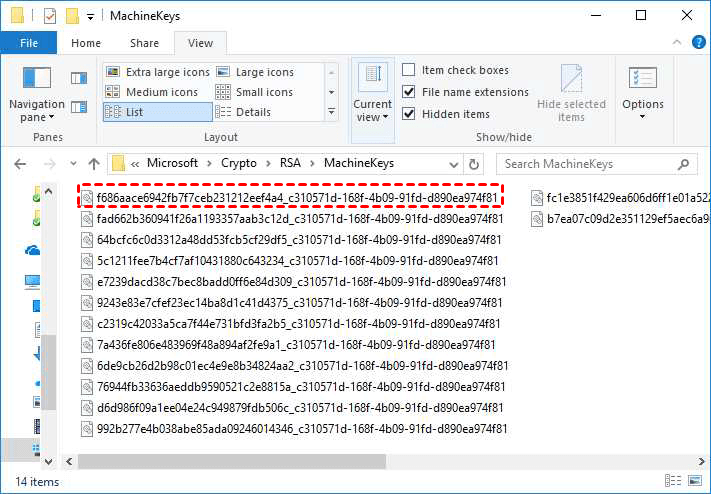Open the Navigation pane dropdown

[37, 94]
